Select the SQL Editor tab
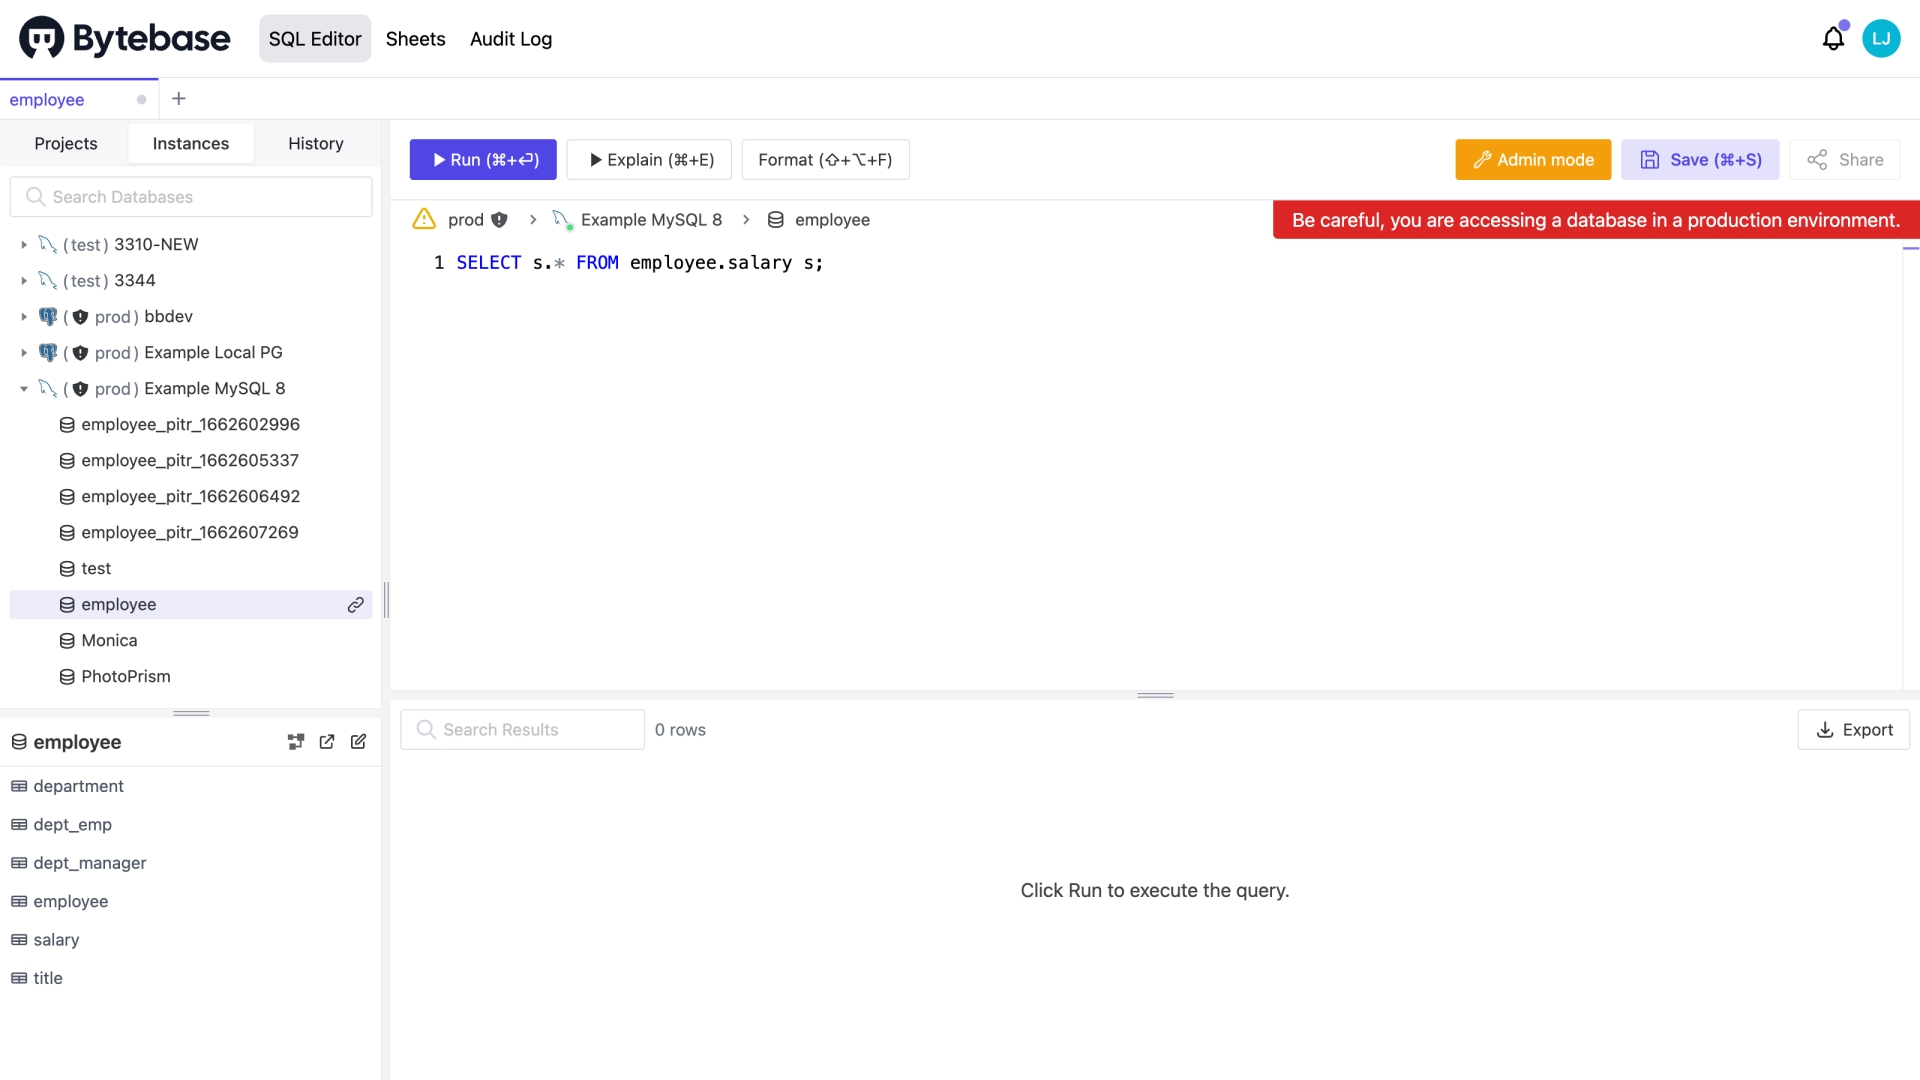The height and width of the screenshot is (1080, 1920). [x=315, y=38]
